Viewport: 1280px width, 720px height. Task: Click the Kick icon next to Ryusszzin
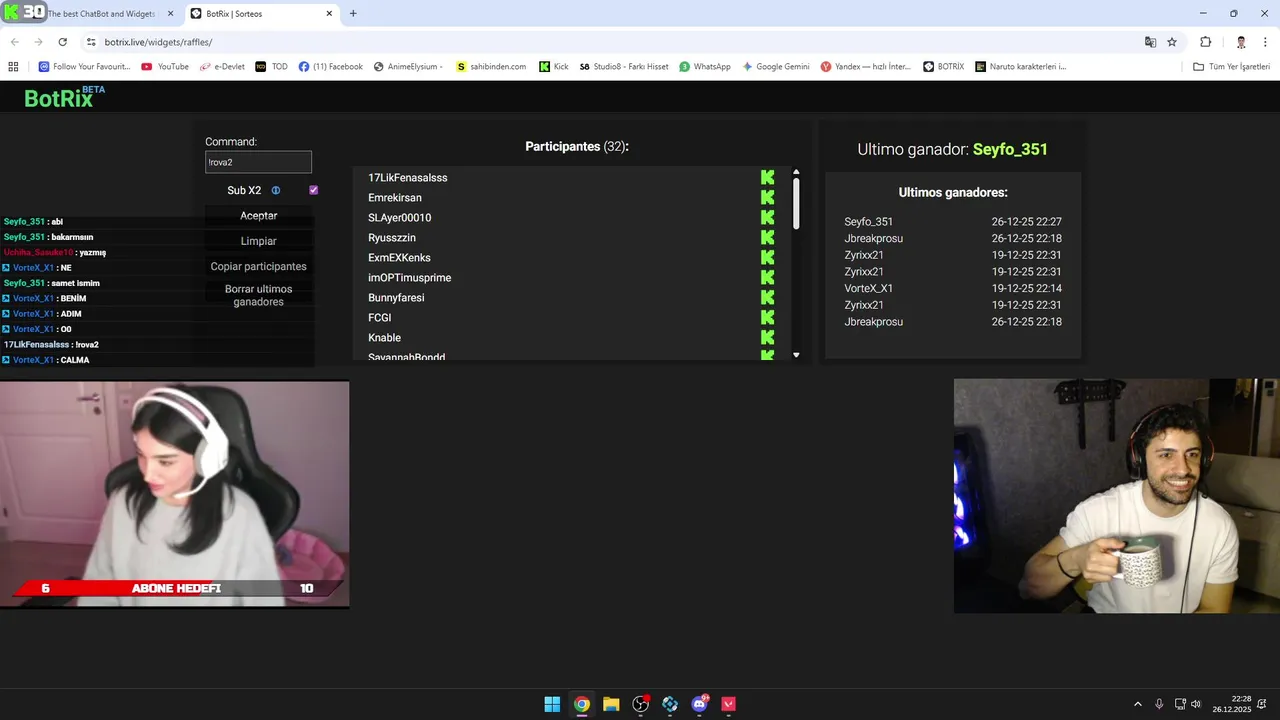tap(767, 237)
